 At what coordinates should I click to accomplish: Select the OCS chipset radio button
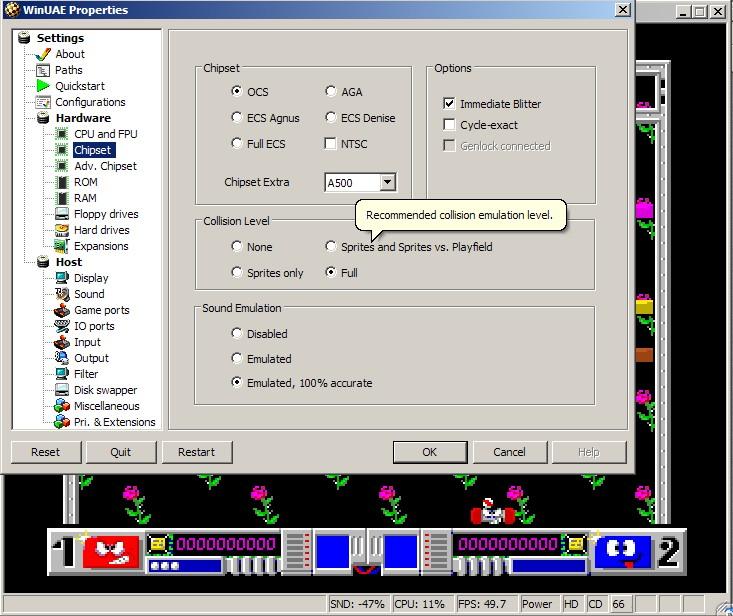[x=237, y=91]
